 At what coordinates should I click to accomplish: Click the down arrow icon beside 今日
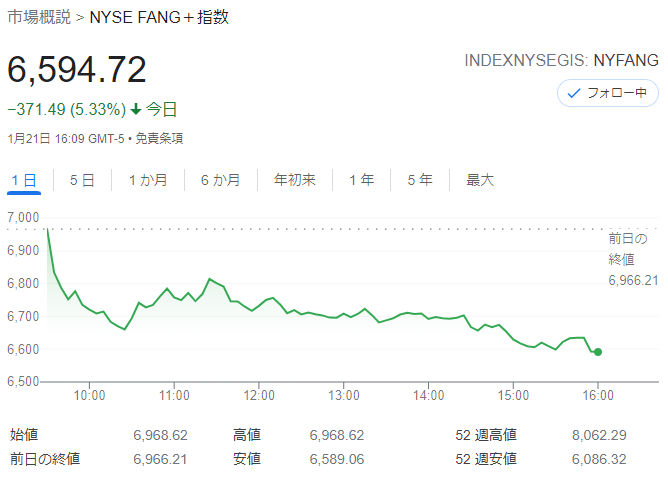135,110
